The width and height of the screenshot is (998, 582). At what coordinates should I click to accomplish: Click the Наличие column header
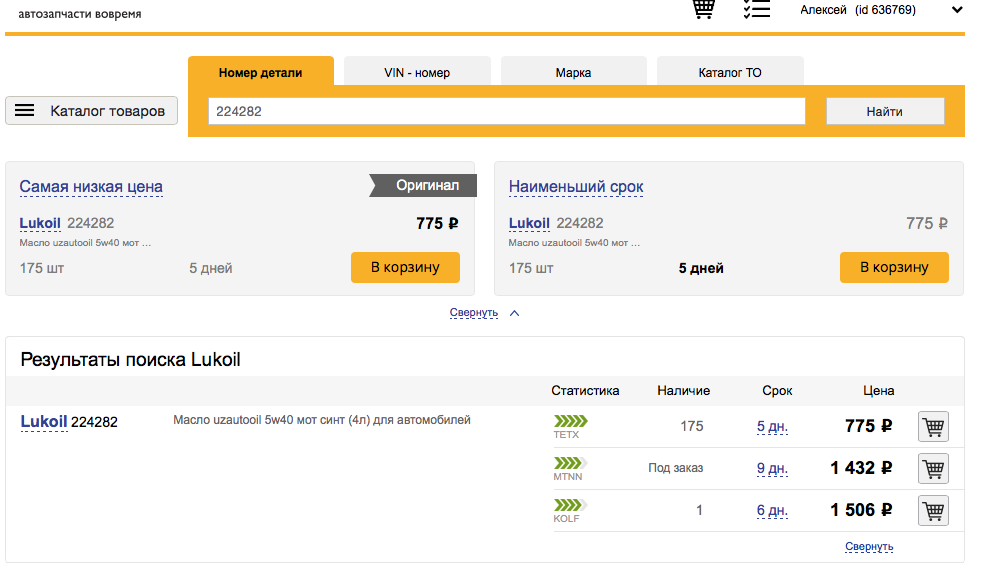(x=684, y=390)
